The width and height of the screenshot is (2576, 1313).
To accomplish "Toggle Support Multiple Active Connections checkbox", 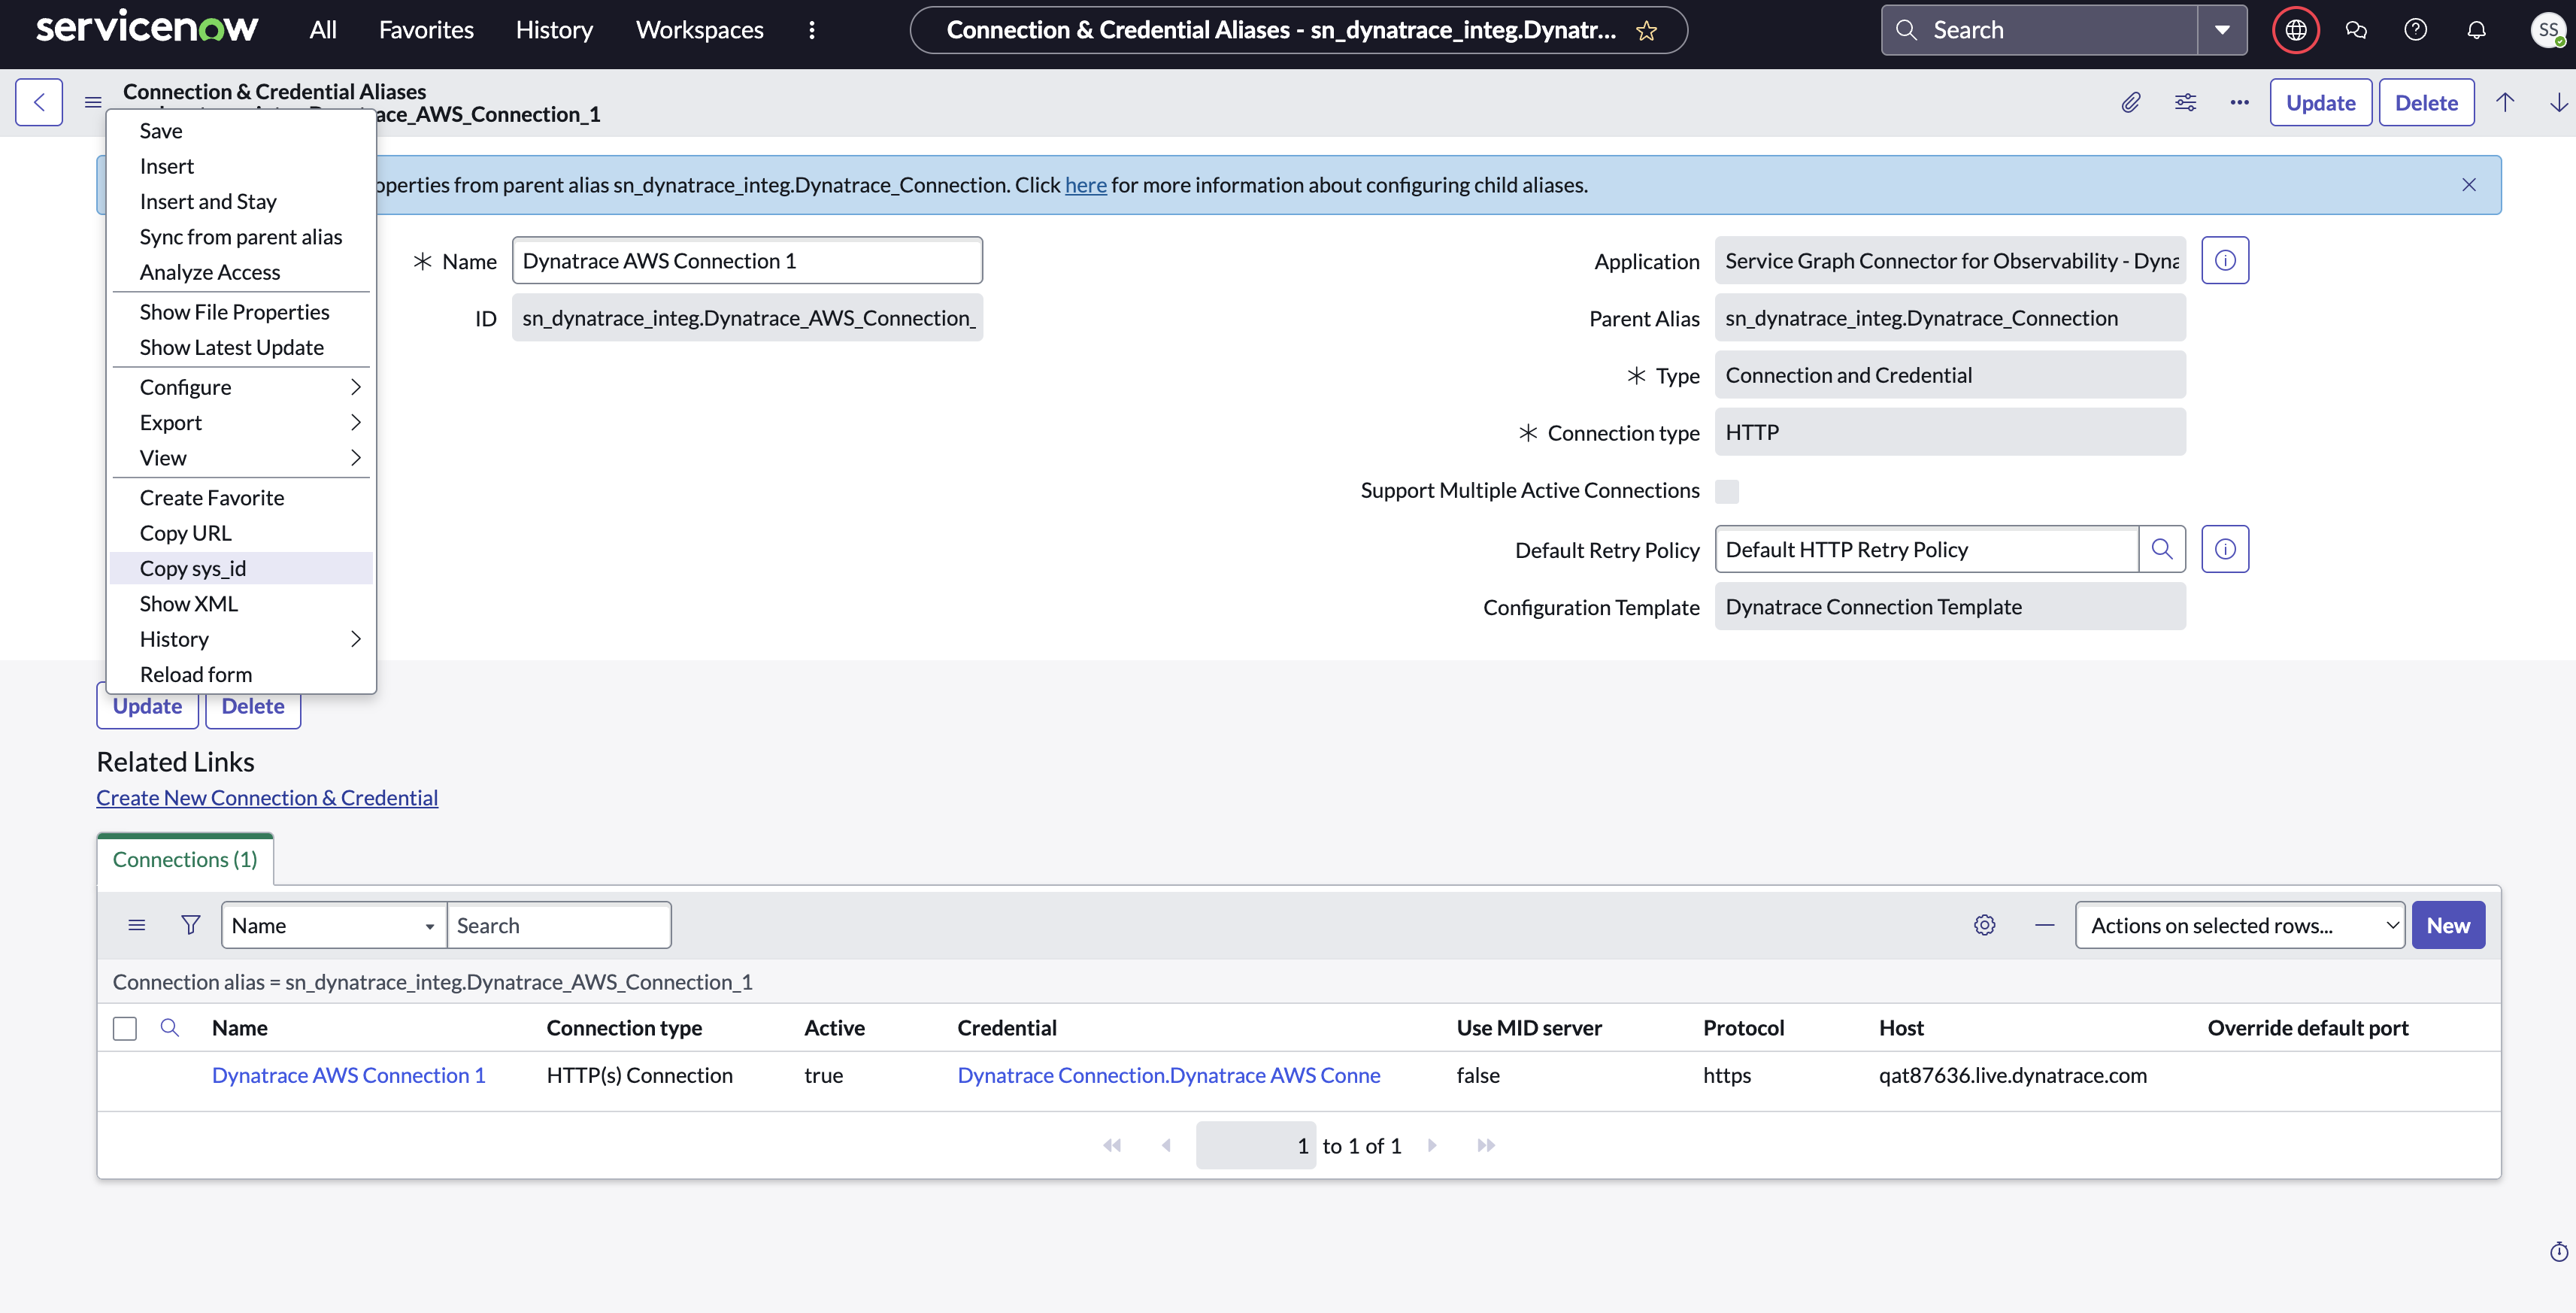I will (1727, 491).
